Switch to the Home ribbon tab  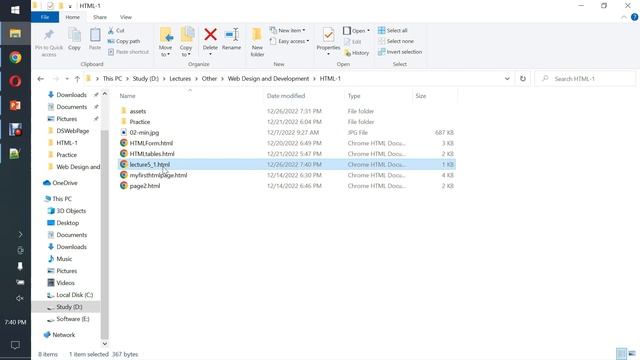coord(73,17)
